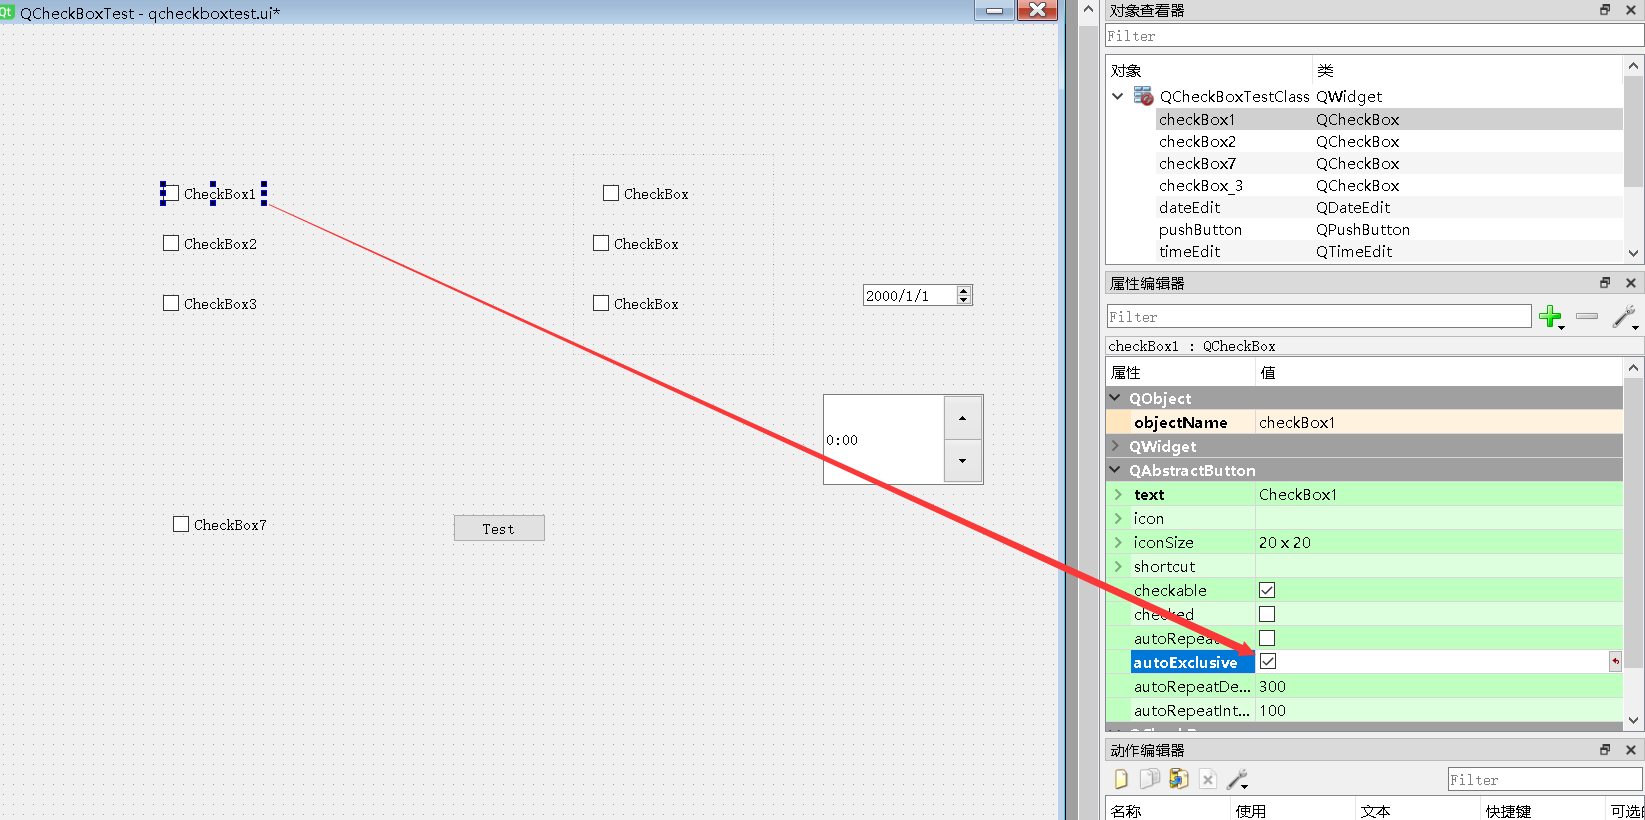
Task: Minimize the QCheckBoxTest form window
Action: pos(994,10)
